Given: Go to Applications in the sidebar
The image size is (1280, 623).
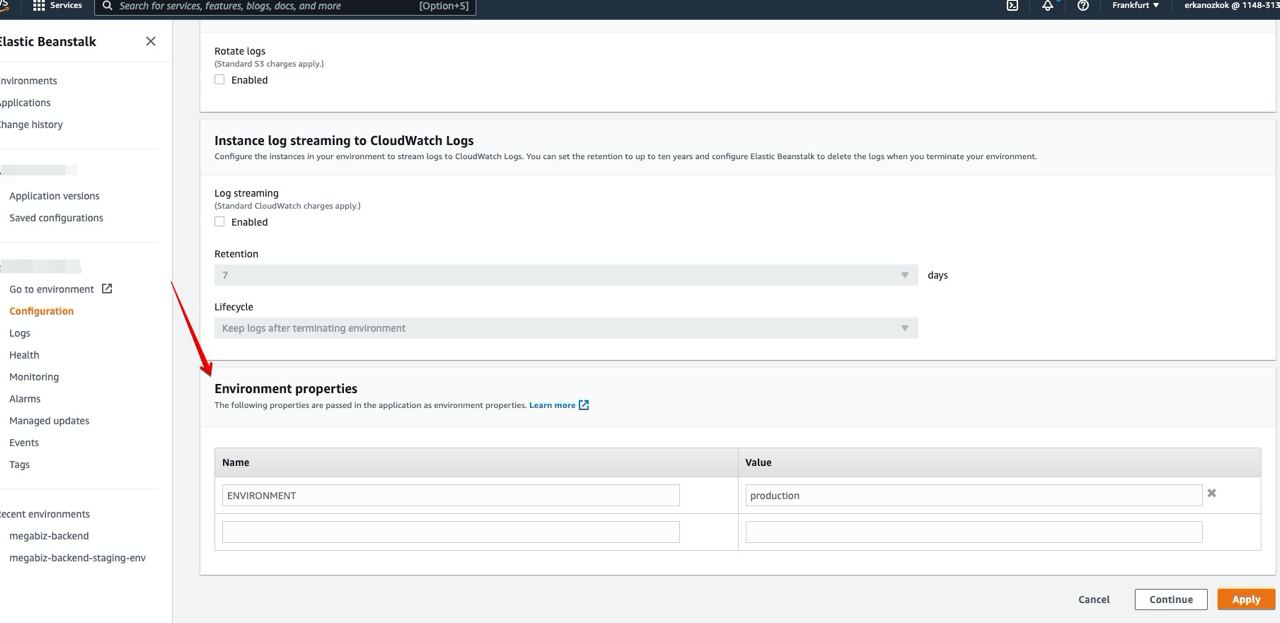Looking at the screenshot, I should tap(25, 103).
